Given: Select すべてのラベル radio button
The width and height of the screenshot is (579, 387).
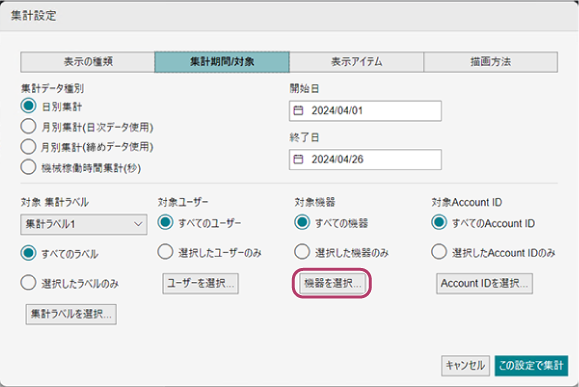Looking at the screenshot, I should [x=28, y=253].
